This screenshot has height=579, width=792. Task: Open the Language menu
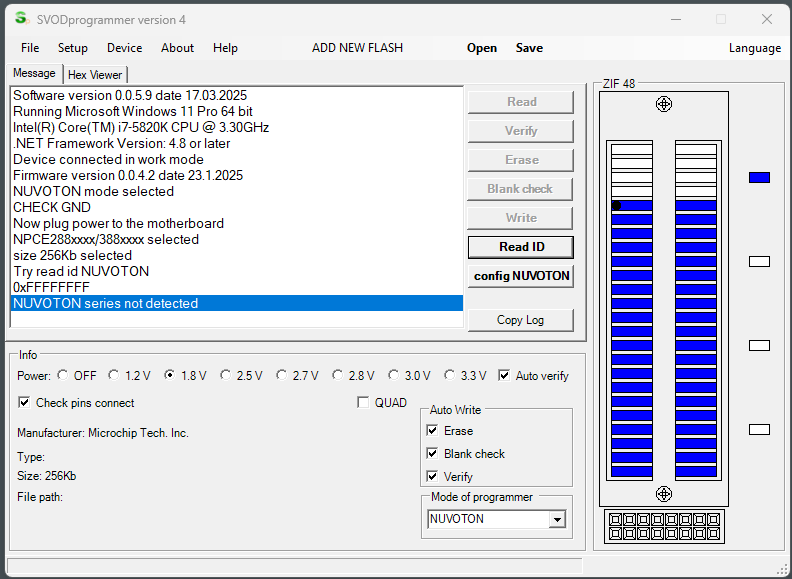(x=754, y=48)
